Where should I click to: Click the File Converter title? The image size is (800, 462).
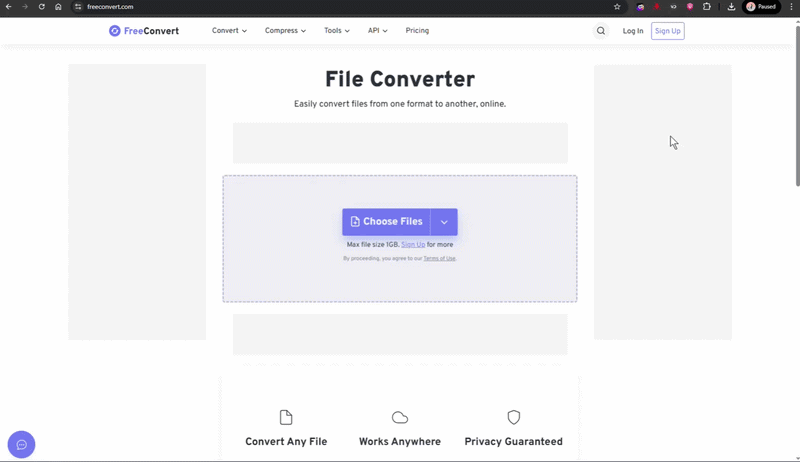click(400, 80)
